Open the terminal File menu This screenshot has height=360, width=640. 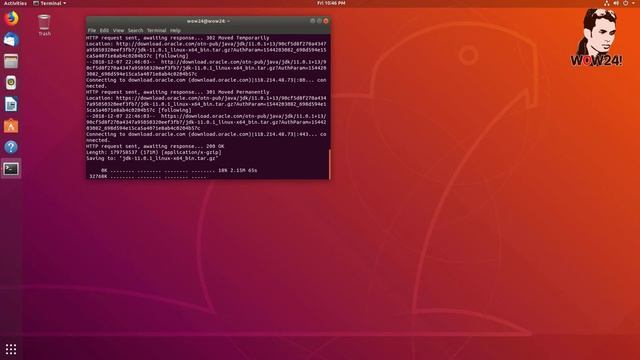[92, 30]
